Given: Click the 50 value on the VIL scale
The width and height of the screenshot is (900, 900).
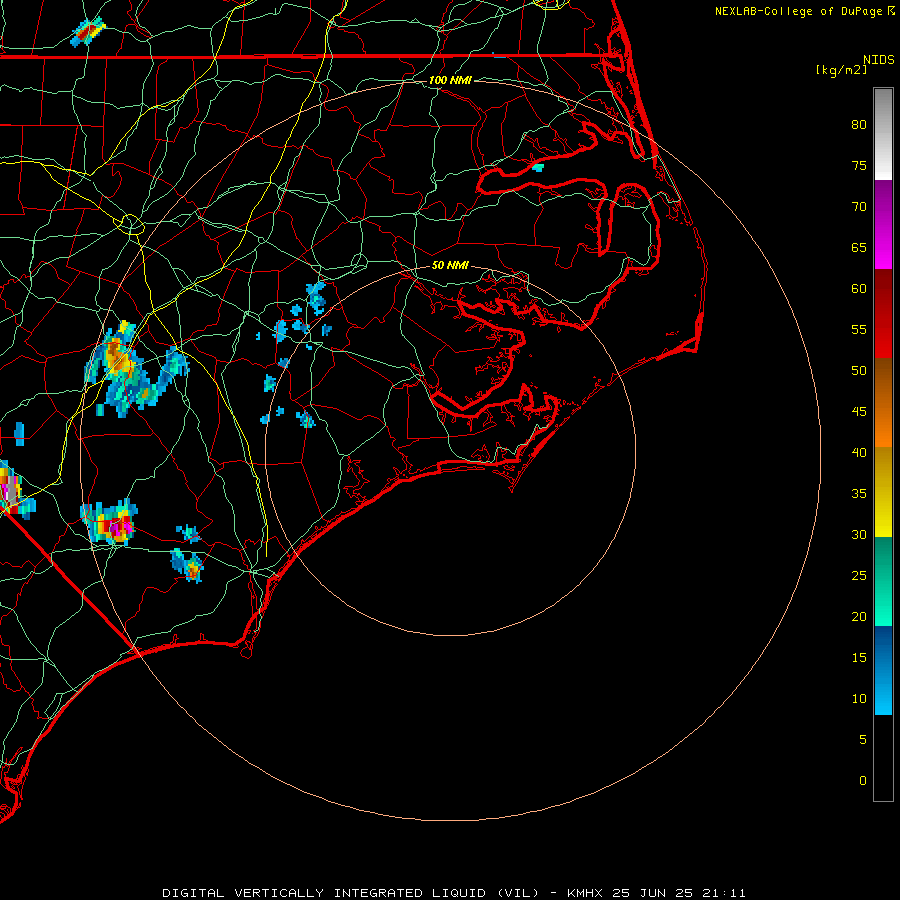Looking at the screenshot, I should pyautogui.click(x=859, y=371).
